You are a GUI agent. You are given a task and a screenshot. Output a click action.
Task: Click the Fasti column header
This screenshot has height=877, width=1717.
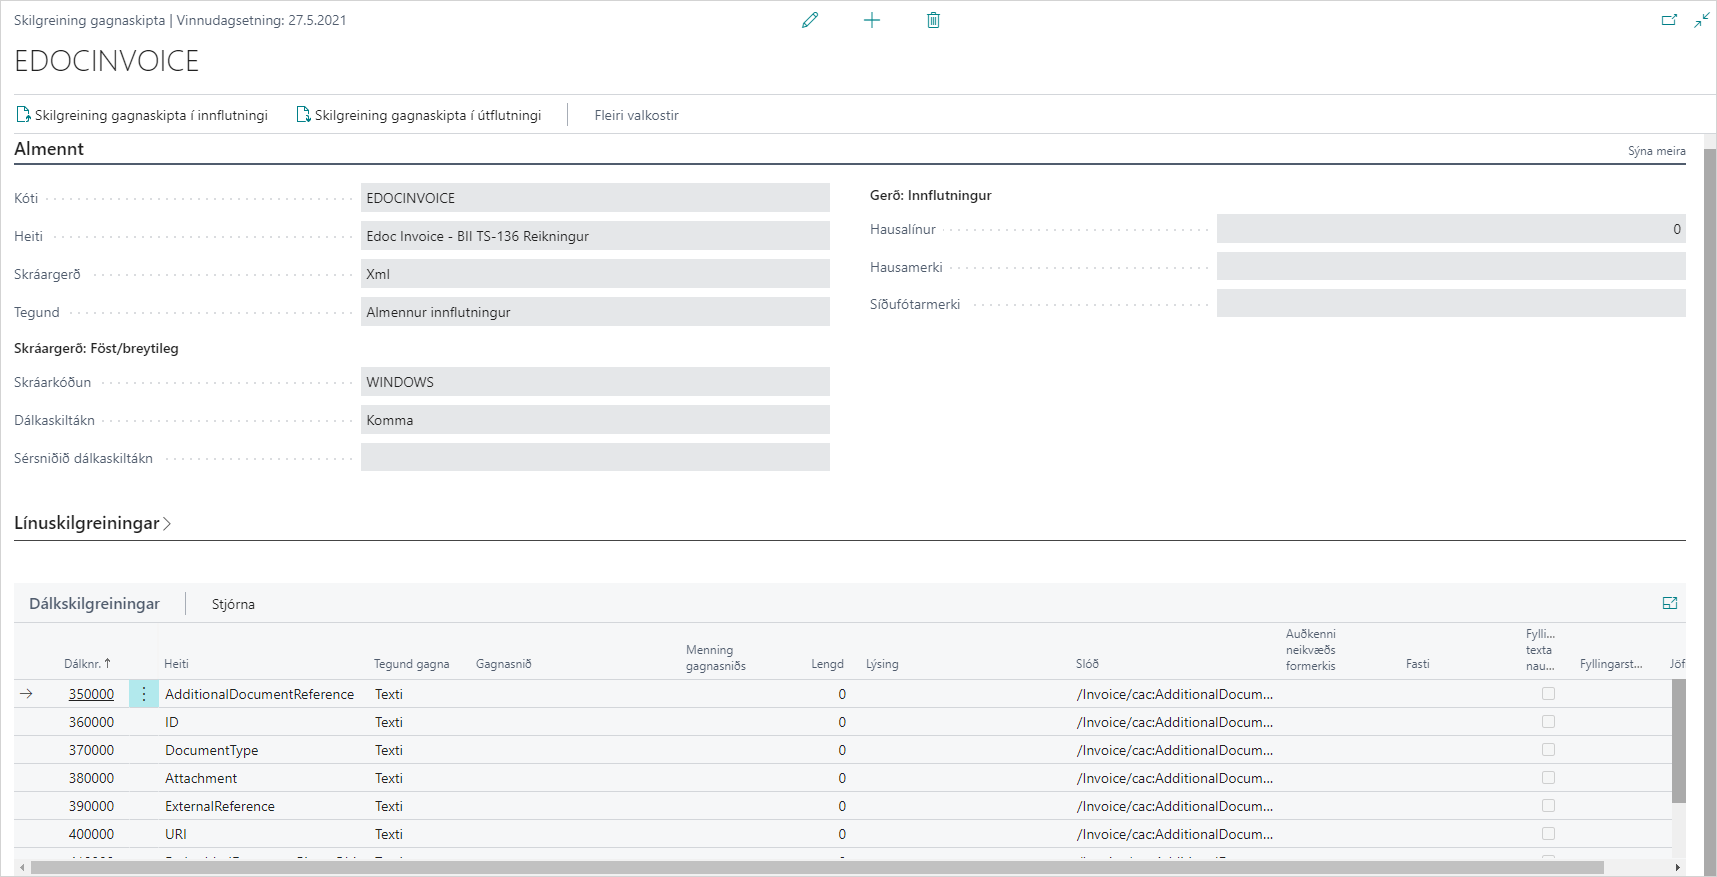[1417, 664]
